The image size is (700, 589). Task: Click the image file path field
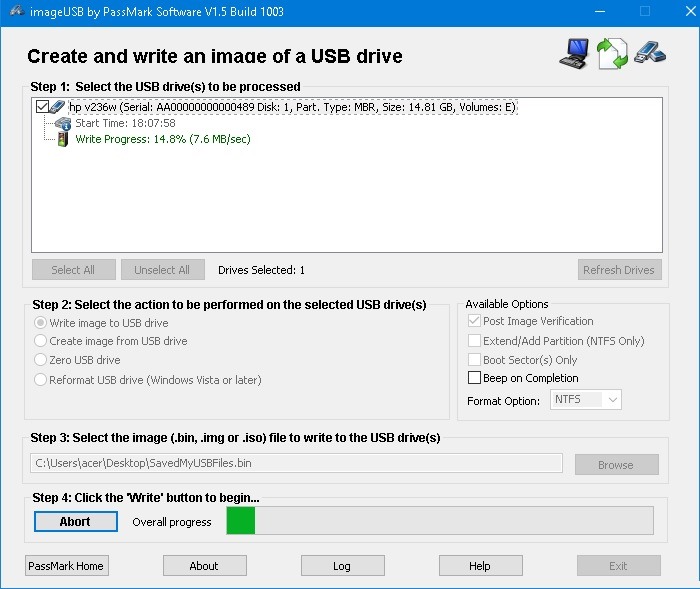coord(296,463)
